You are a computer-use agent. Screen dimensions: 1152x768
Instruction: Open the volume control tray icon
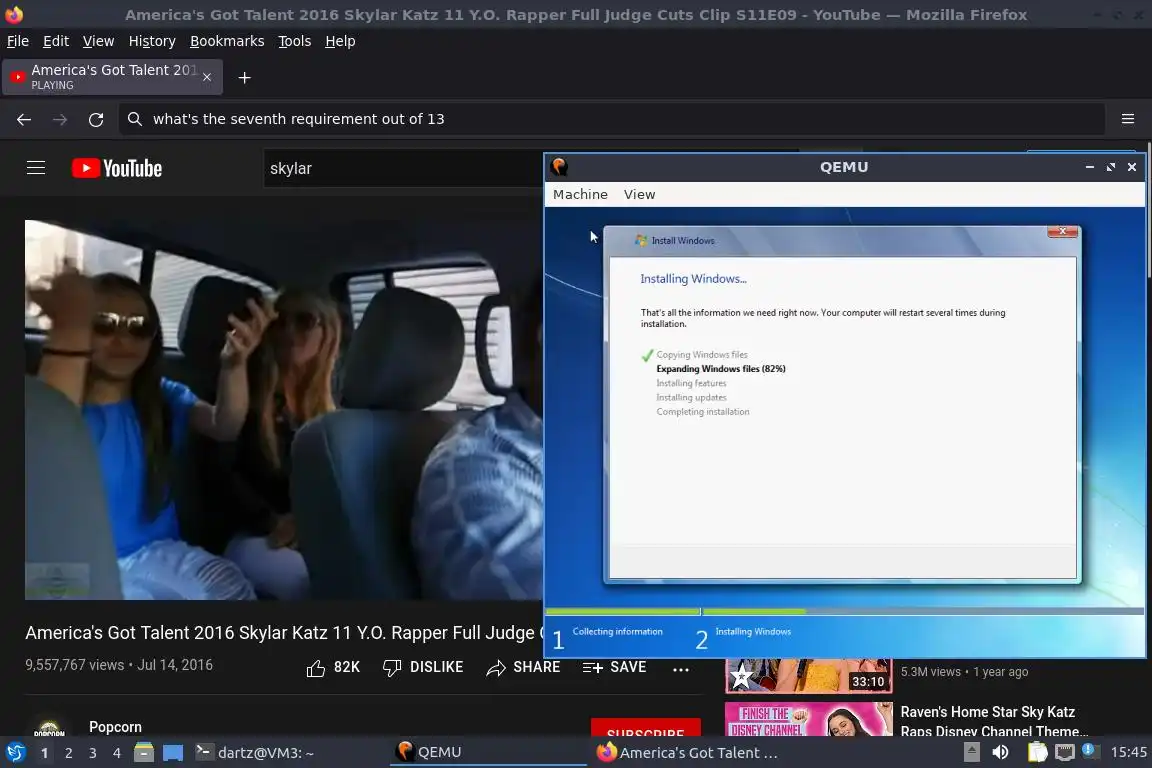coord(1000,752)
